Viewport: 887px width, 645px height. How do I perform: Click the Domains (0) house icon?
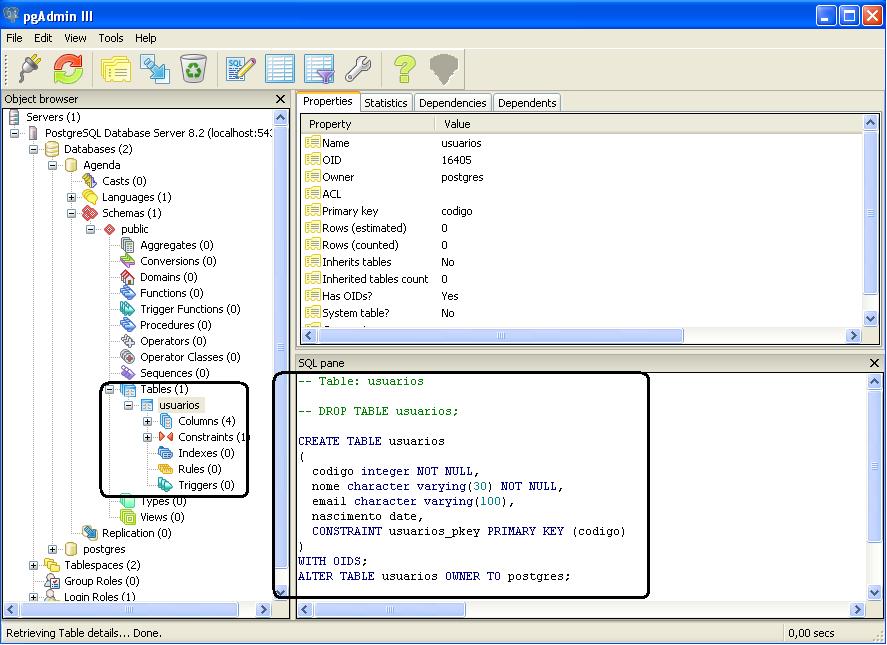click(x=127, y=277)
